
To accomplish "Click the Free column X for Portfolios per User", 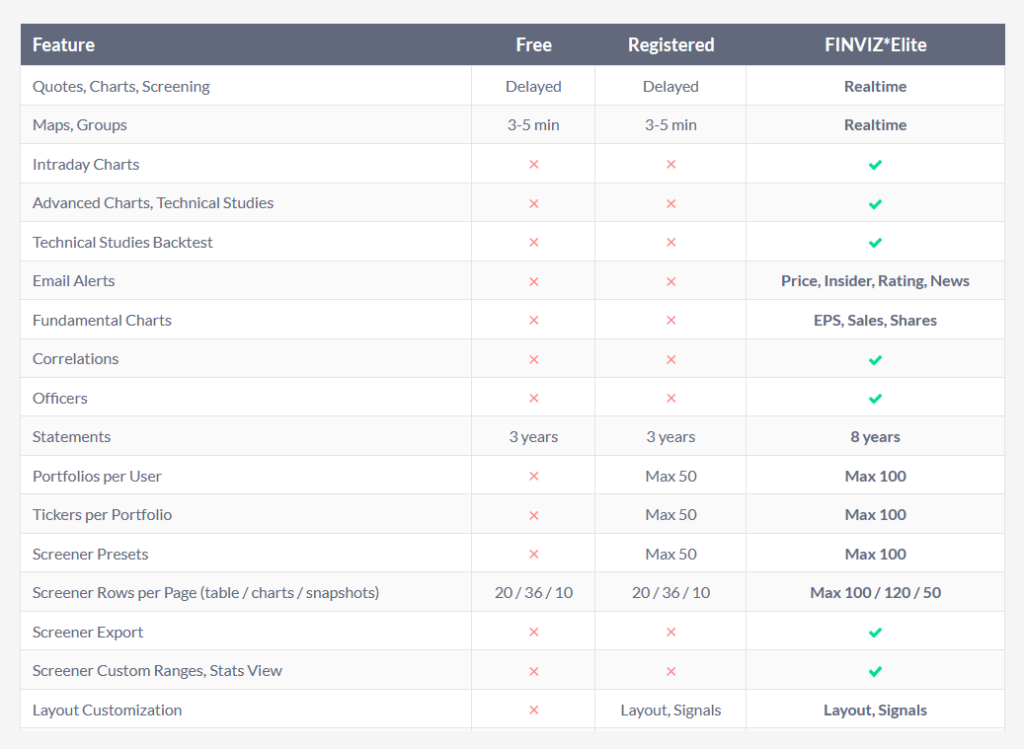I will point(533,476).
